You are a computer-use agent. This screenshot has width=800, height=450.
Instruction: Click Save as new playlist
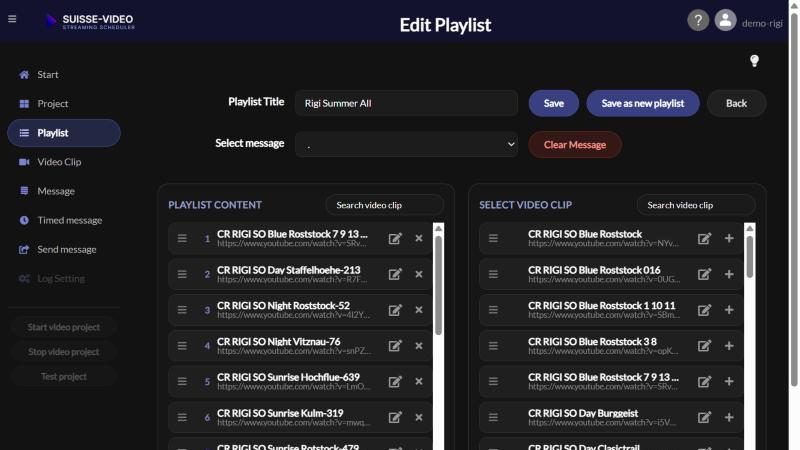(642, 103)
